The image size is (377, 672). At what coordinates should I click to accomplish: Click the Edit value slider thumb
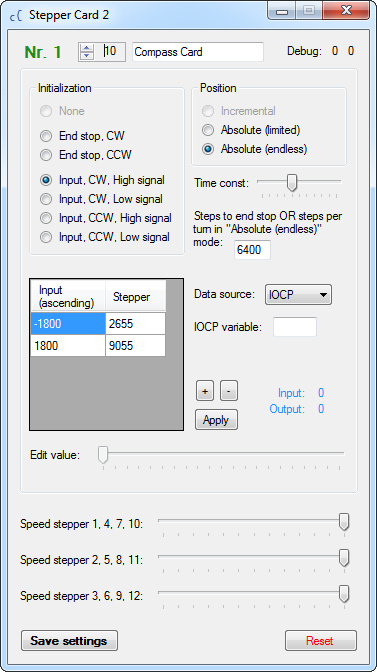103,454
